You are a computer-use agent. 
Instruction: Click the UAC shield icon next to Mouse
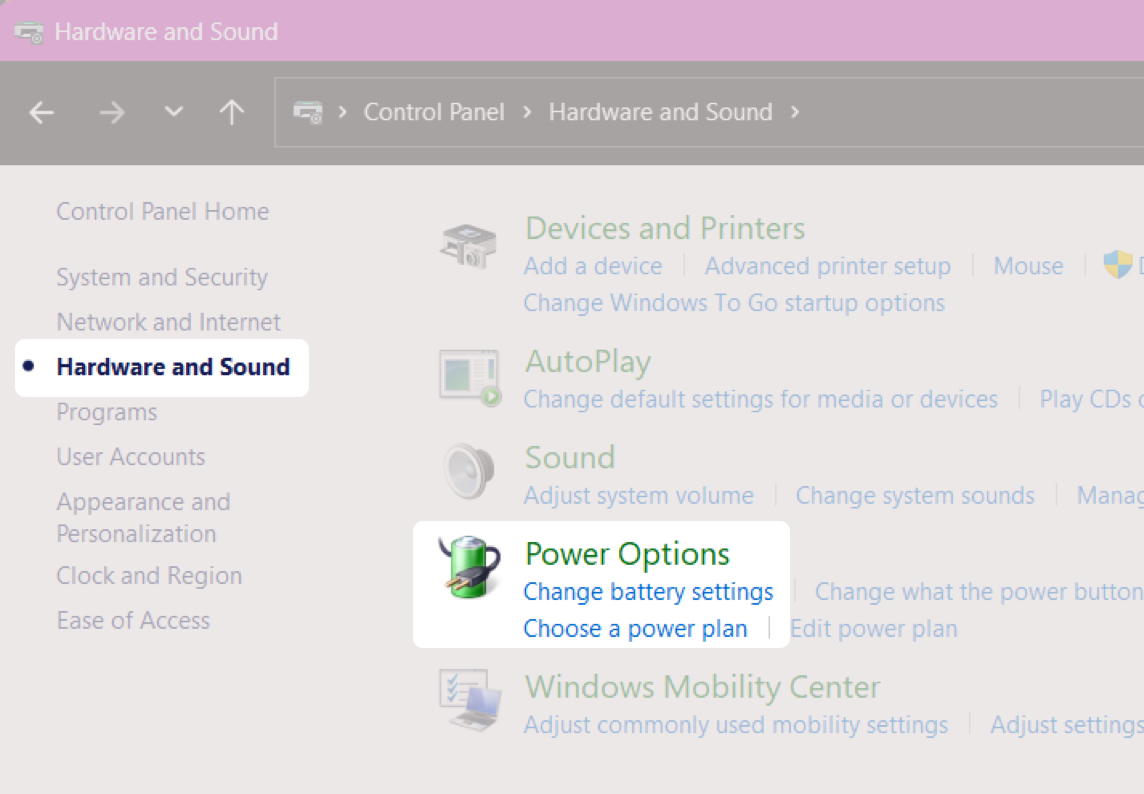tap(1118, 265)
